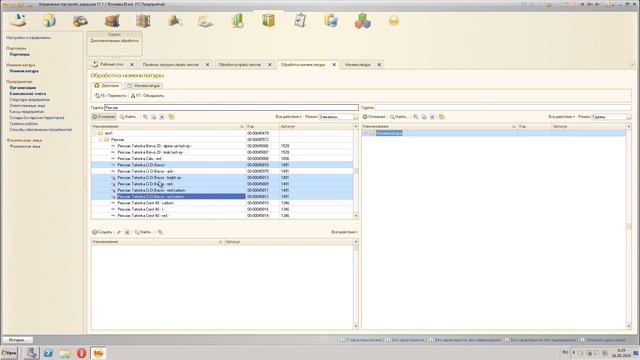The image size is (640, 360).
Task: Click the right Группа input field
Action: [503, 107]
